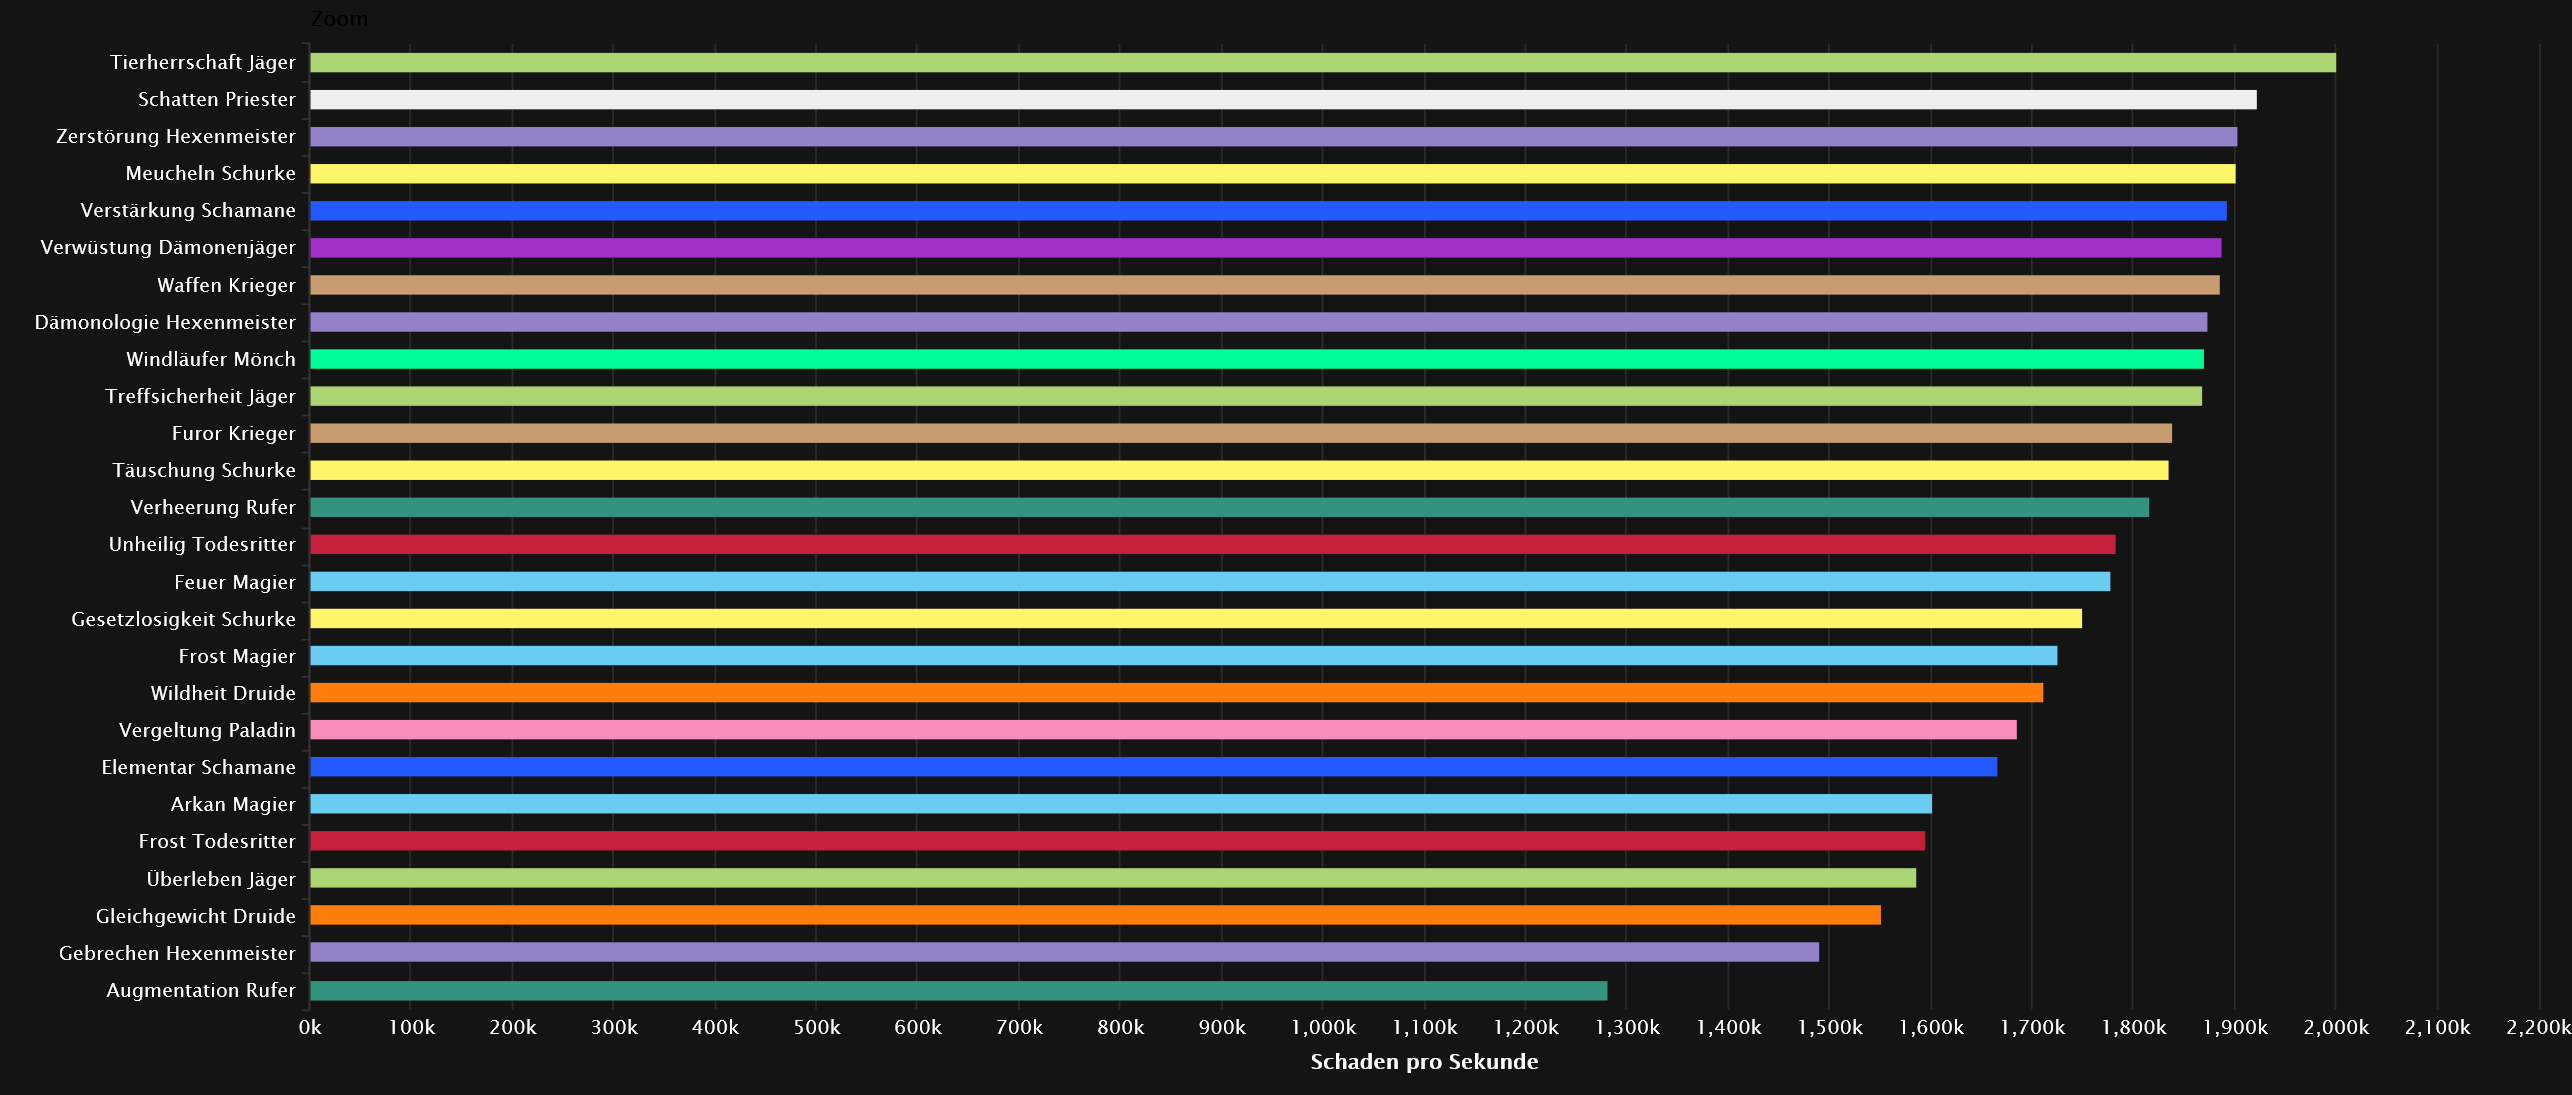Click the Treffsicherheit Jäger bar
Viewport: 2572px width, 1095px height.
point(1256,396)
